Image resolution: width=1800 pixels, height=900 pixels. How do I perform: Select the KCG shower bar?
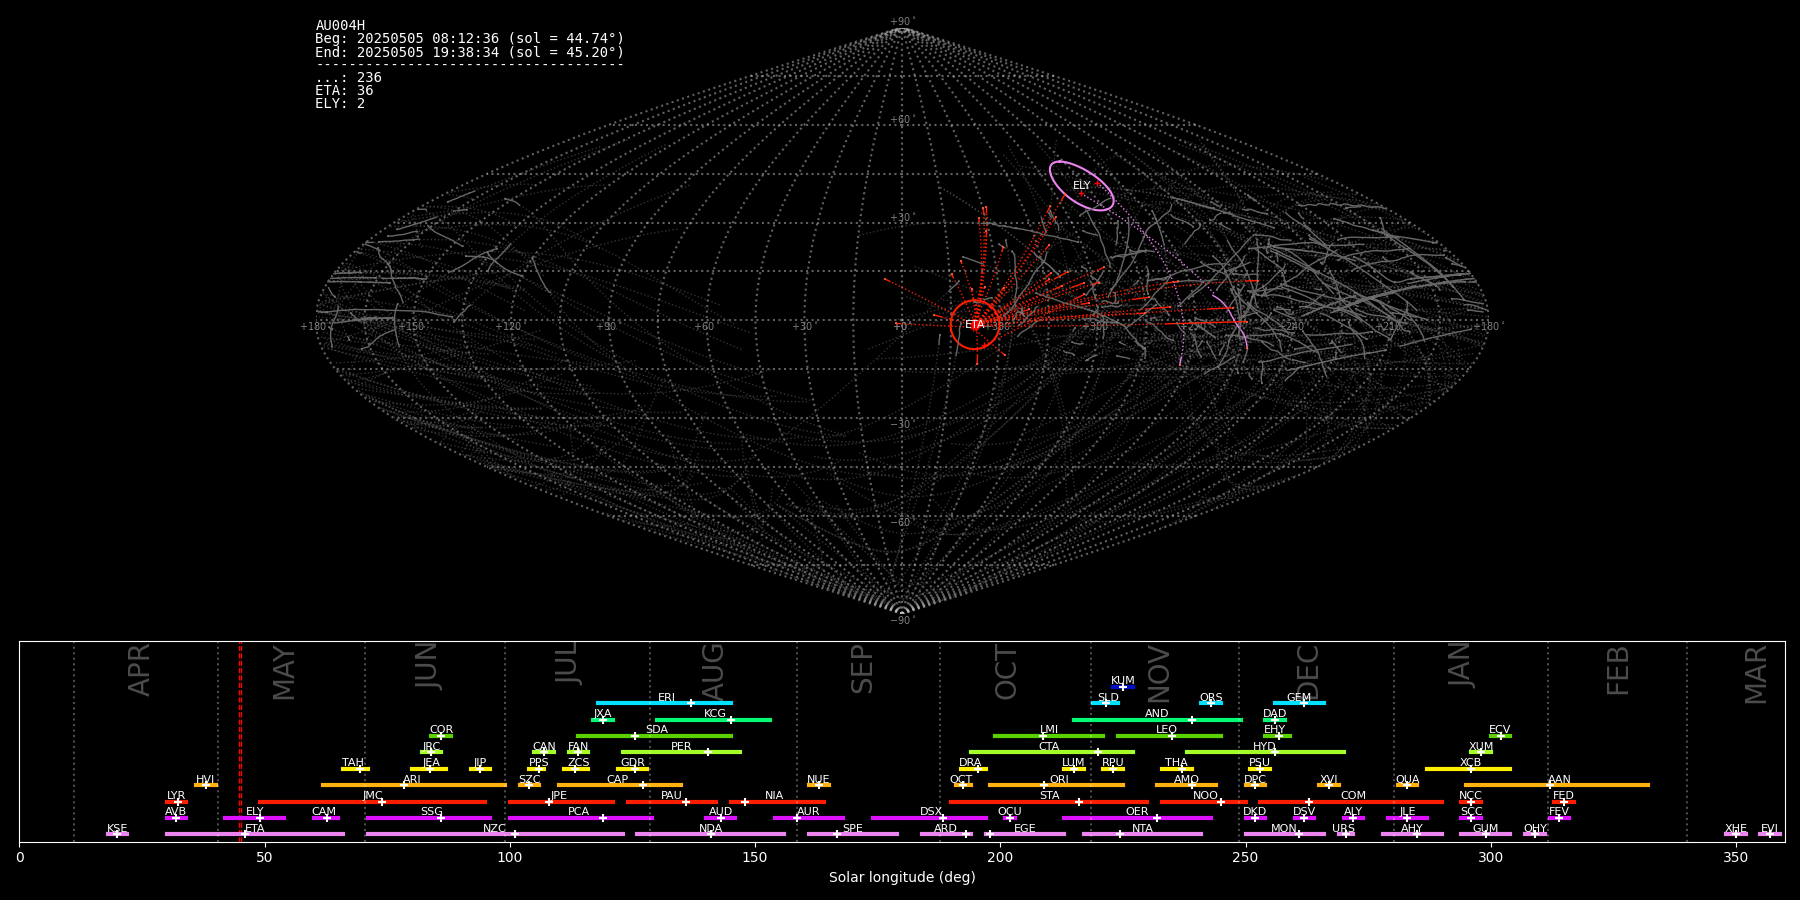point(713,720)
